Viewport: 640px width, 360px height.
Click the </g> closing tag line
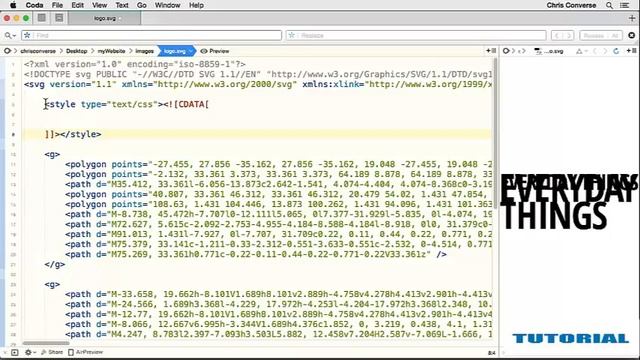pyautogui.click(x=55, y=264)
